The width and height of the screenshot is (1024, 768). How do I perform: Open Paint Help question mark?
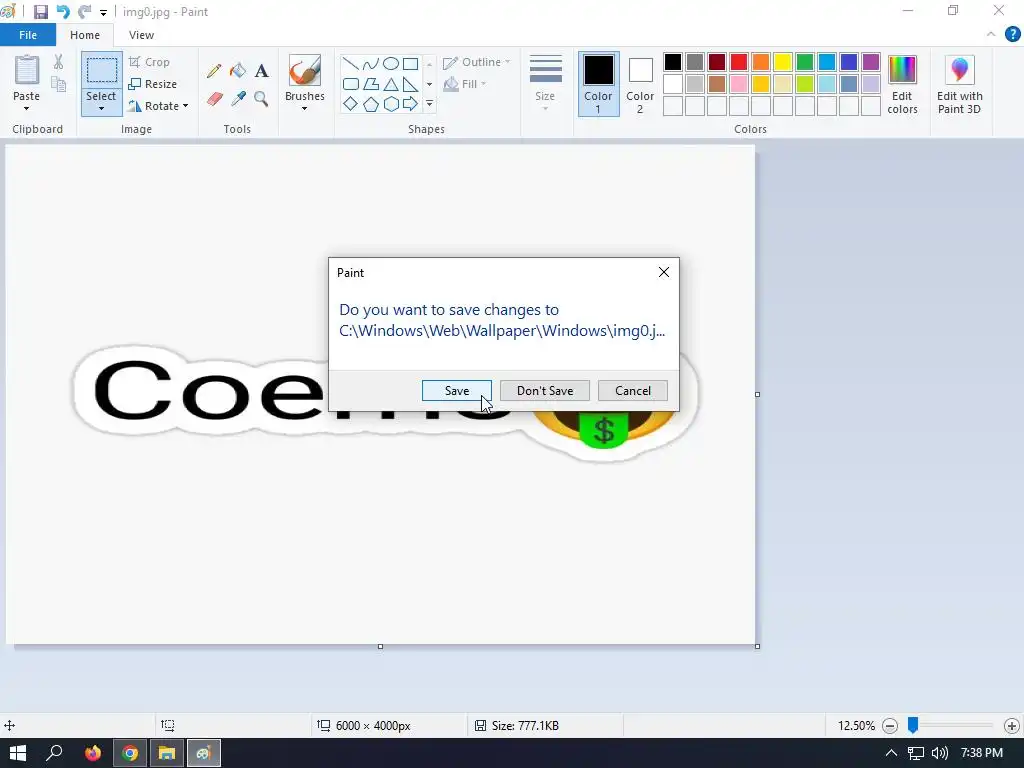(x=1012, y=35)
